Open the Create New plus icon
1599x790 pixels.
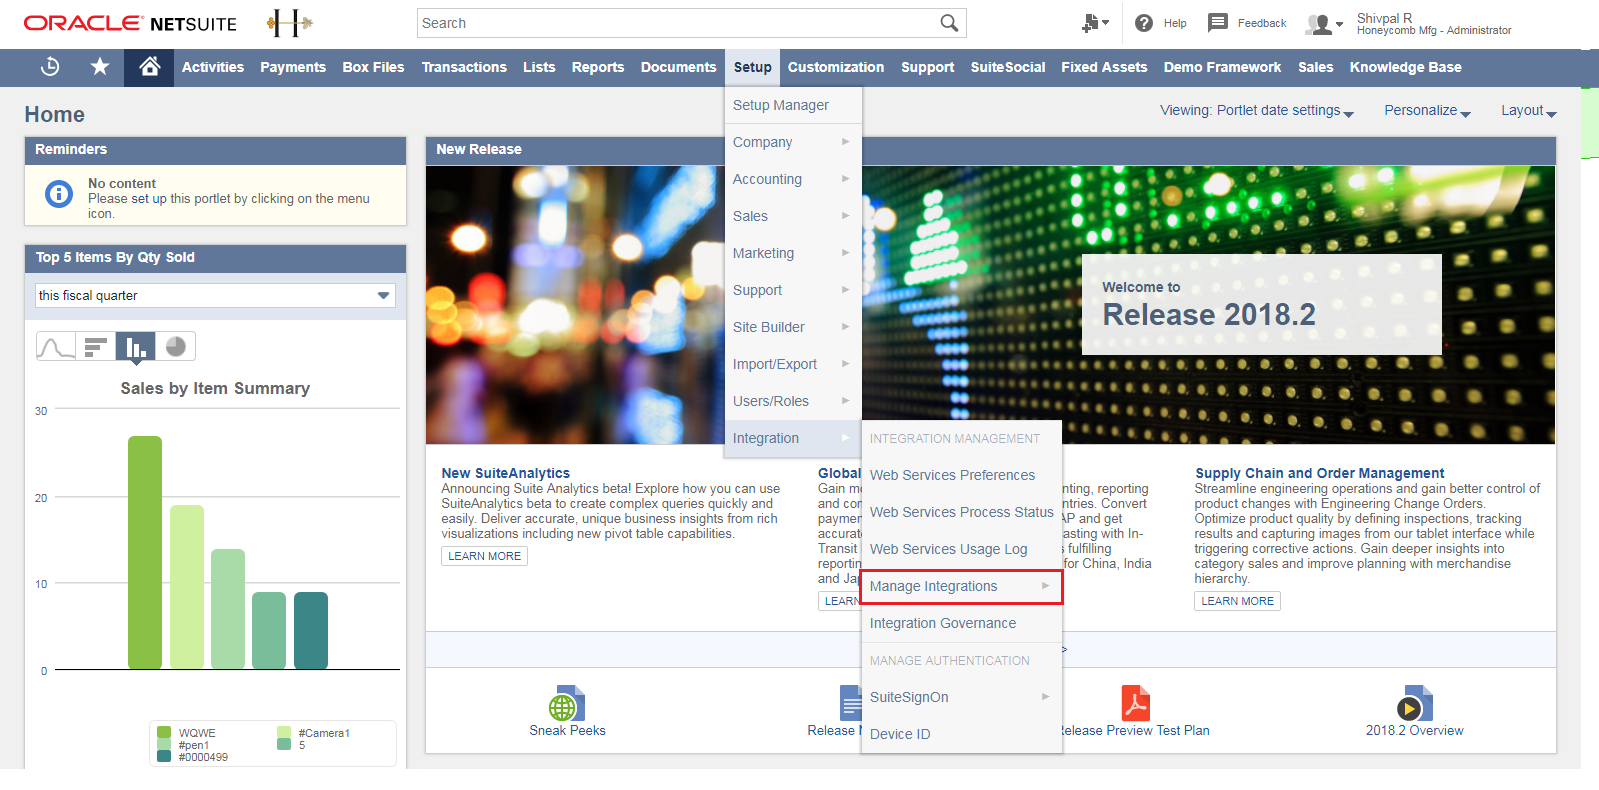(1095, 23)
